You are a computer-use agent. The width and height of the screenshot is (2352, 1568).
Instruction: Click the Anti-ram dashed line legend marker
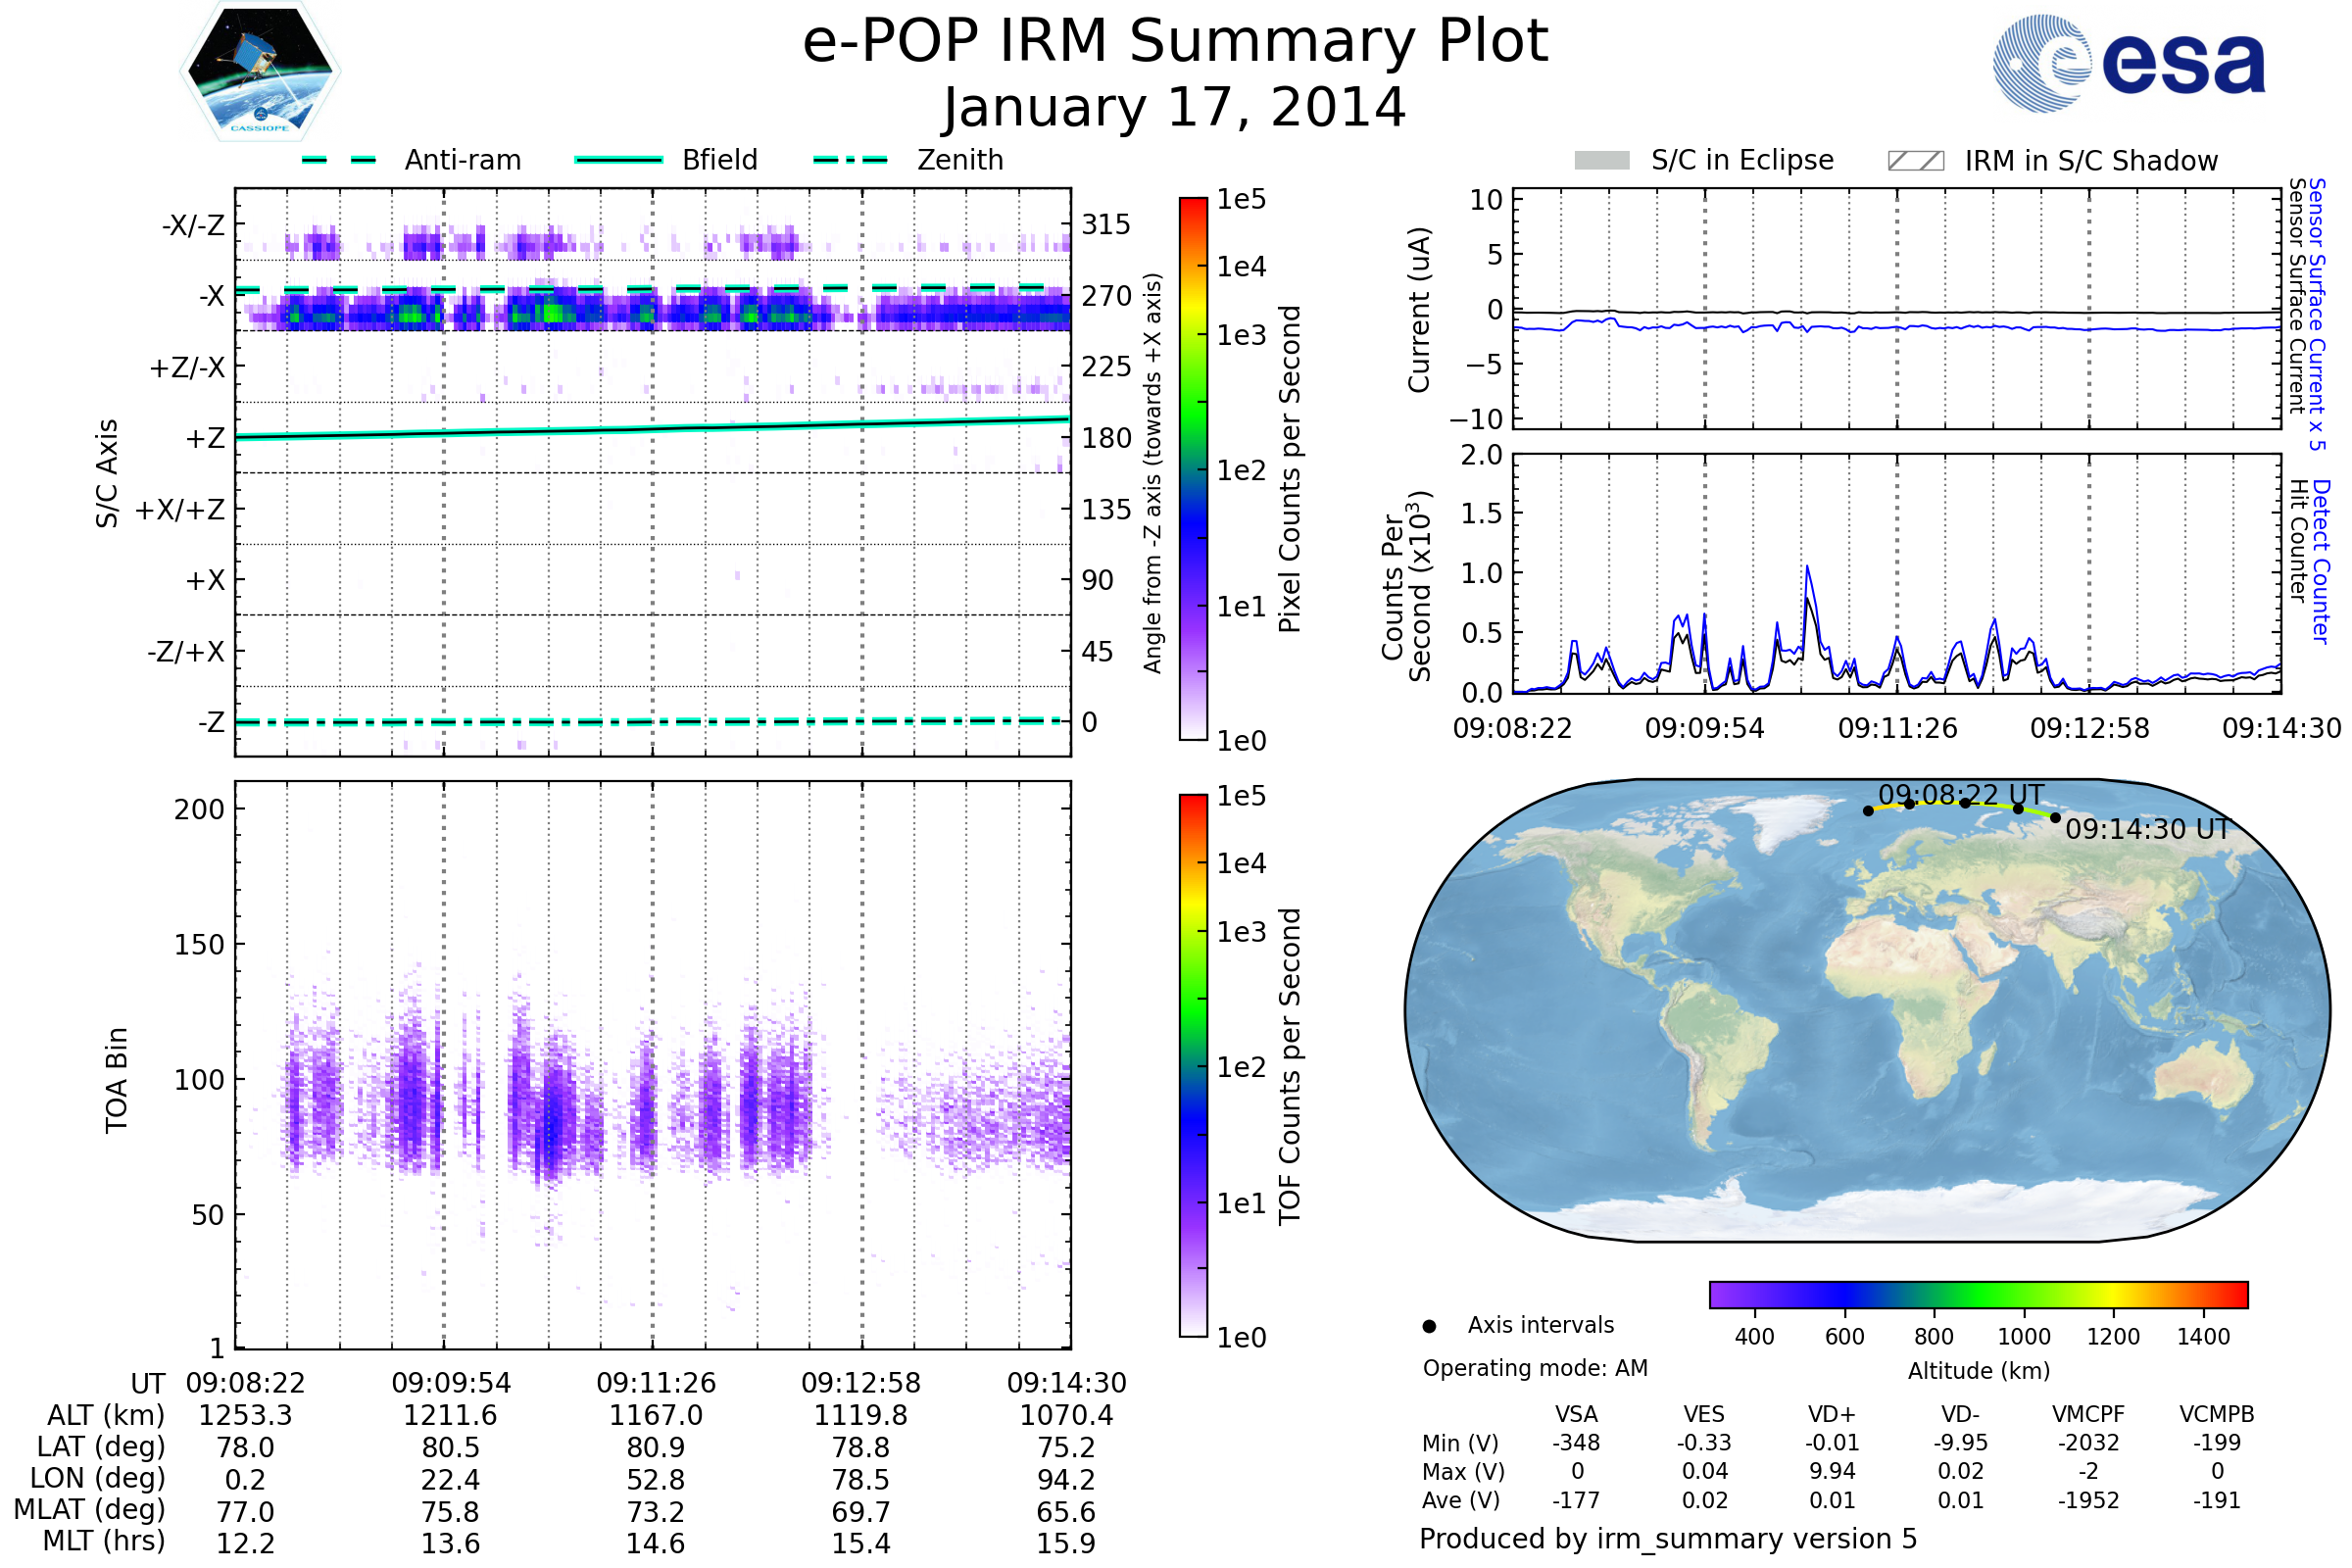pyautogui.click(x=339, y=160)
